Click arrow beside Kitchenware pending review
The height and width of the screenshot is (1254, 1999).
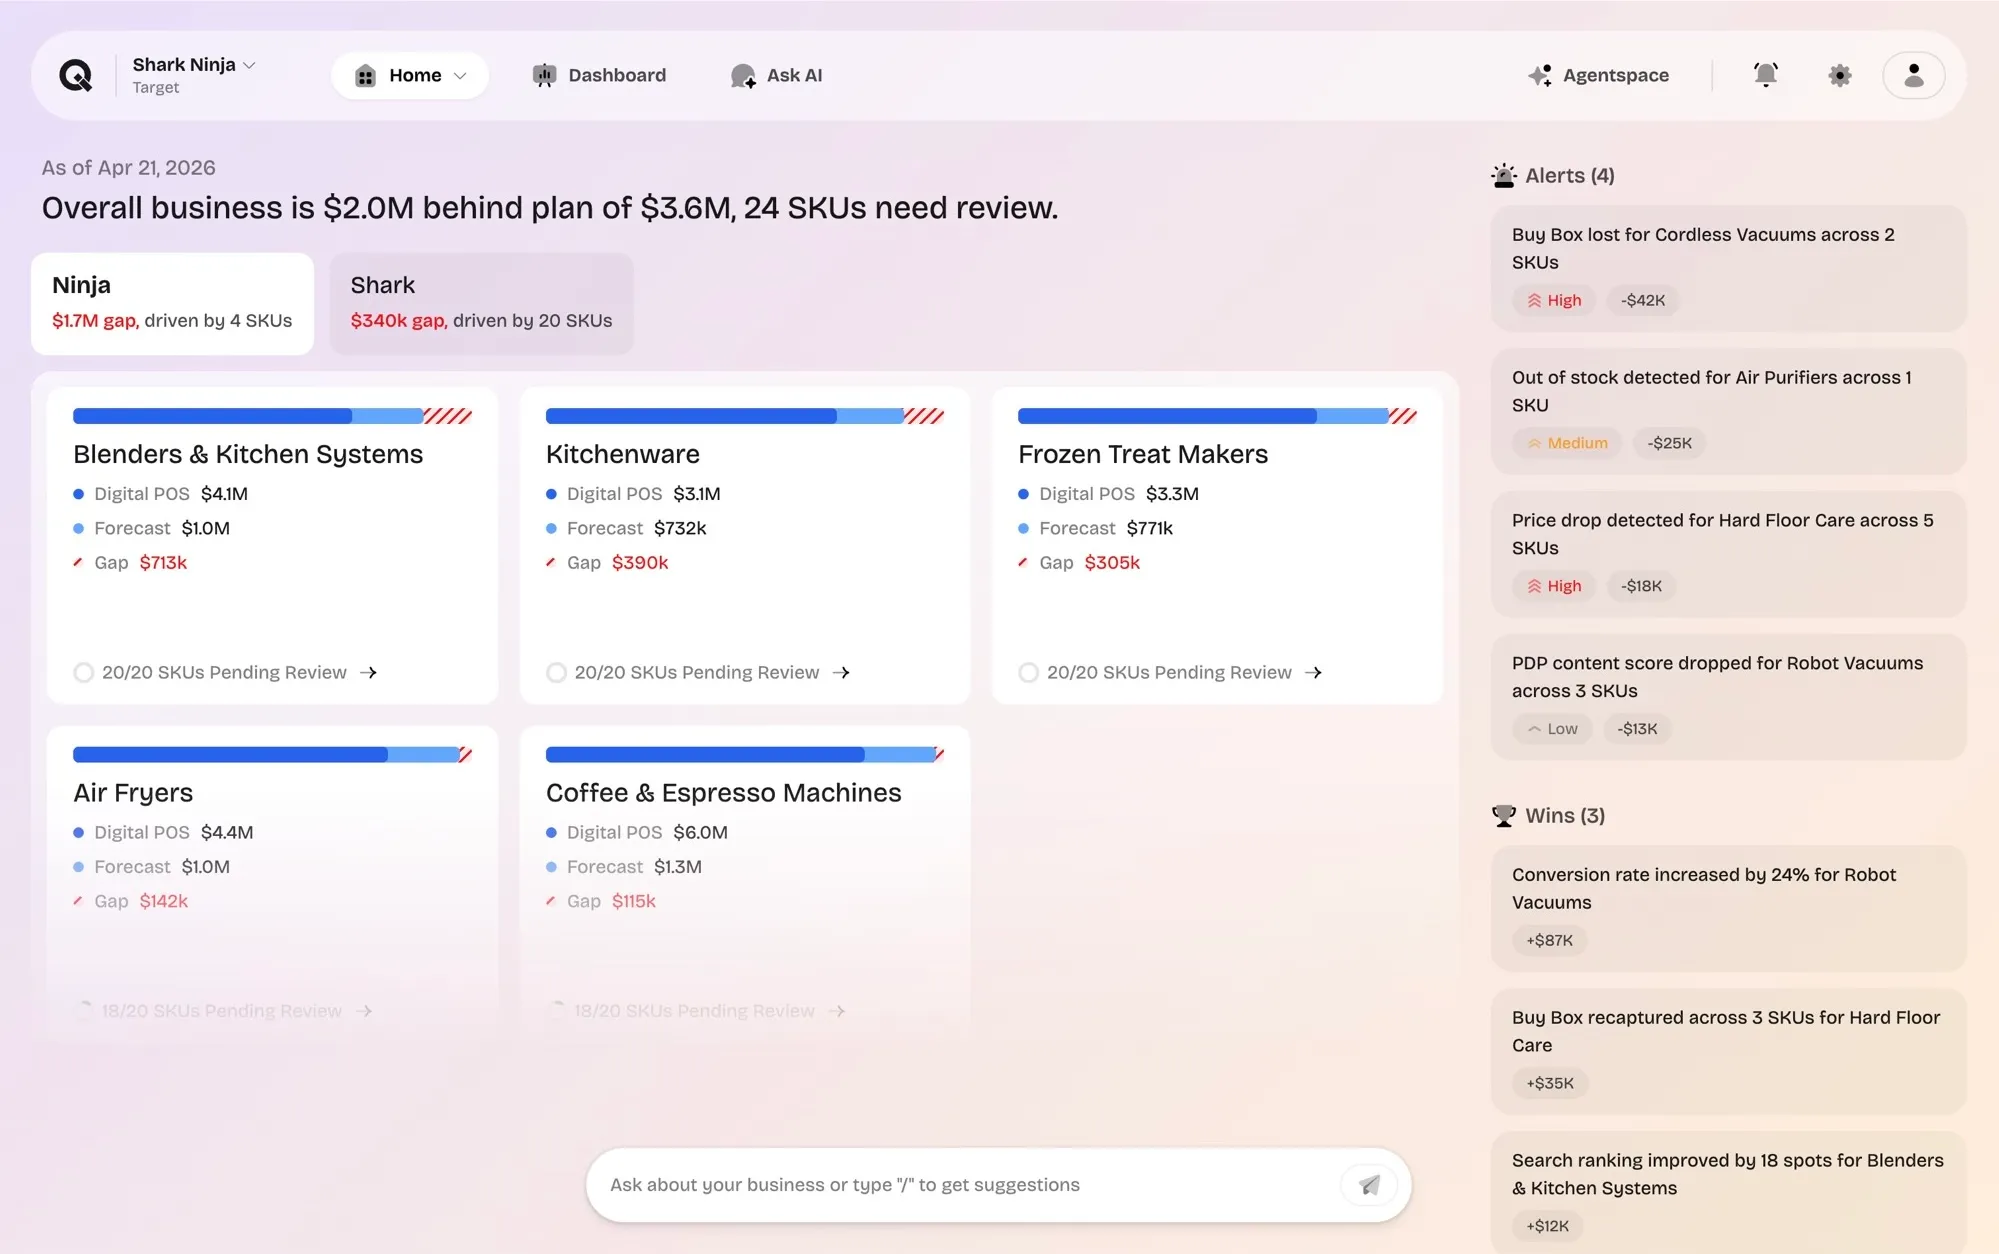pos(841,673)
